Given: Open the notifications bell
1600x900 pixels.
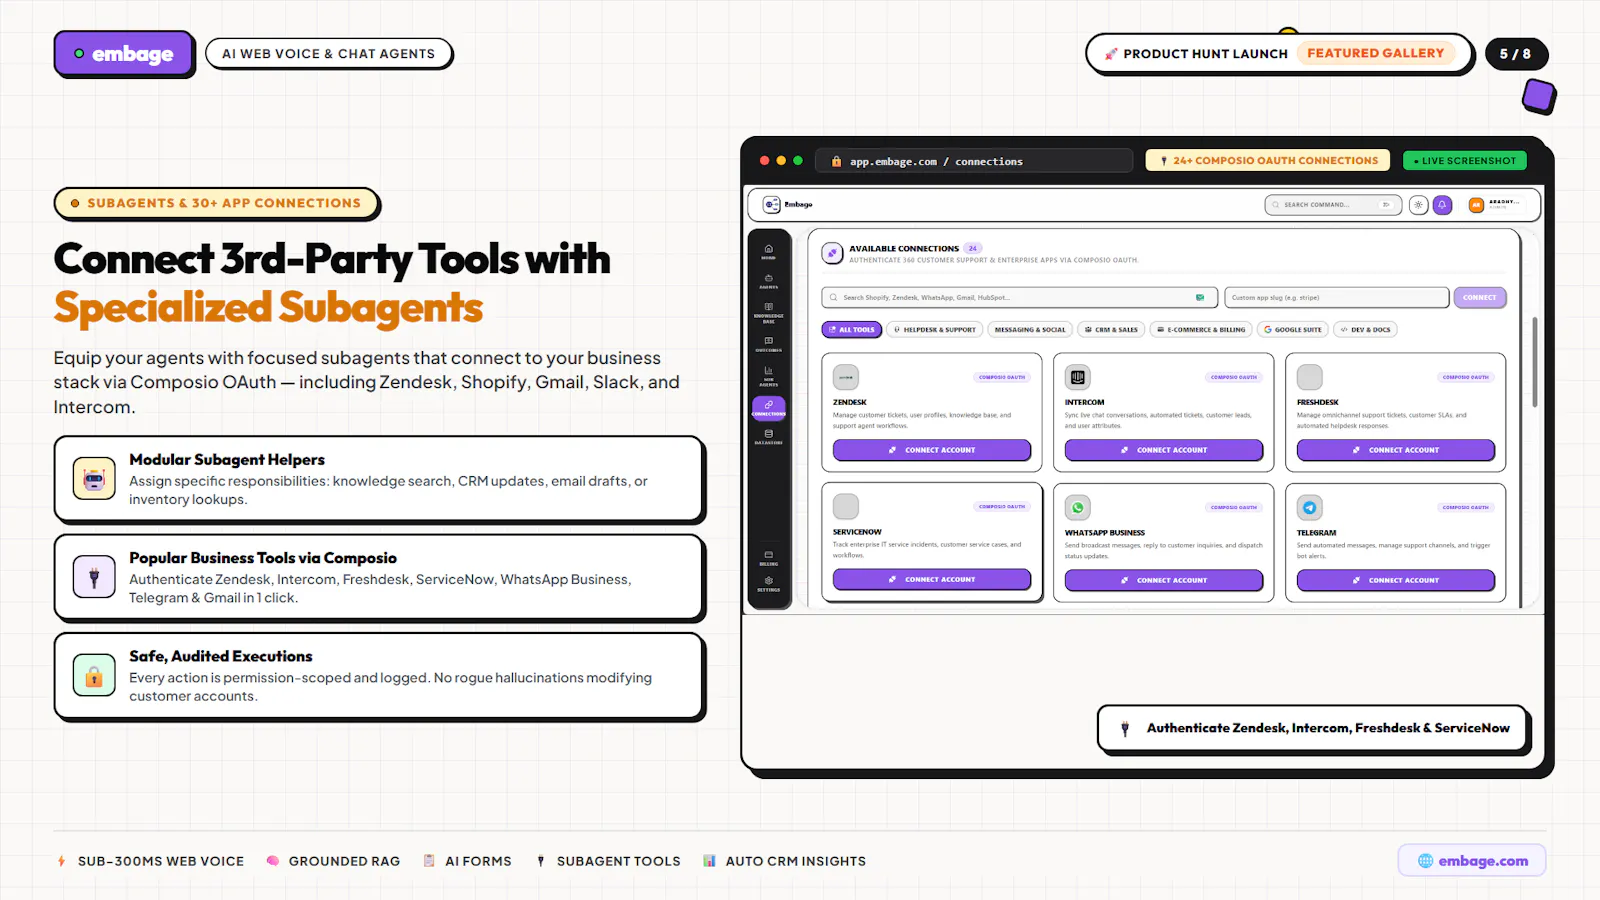Looking at the screenshot, I should point(1442,205).
